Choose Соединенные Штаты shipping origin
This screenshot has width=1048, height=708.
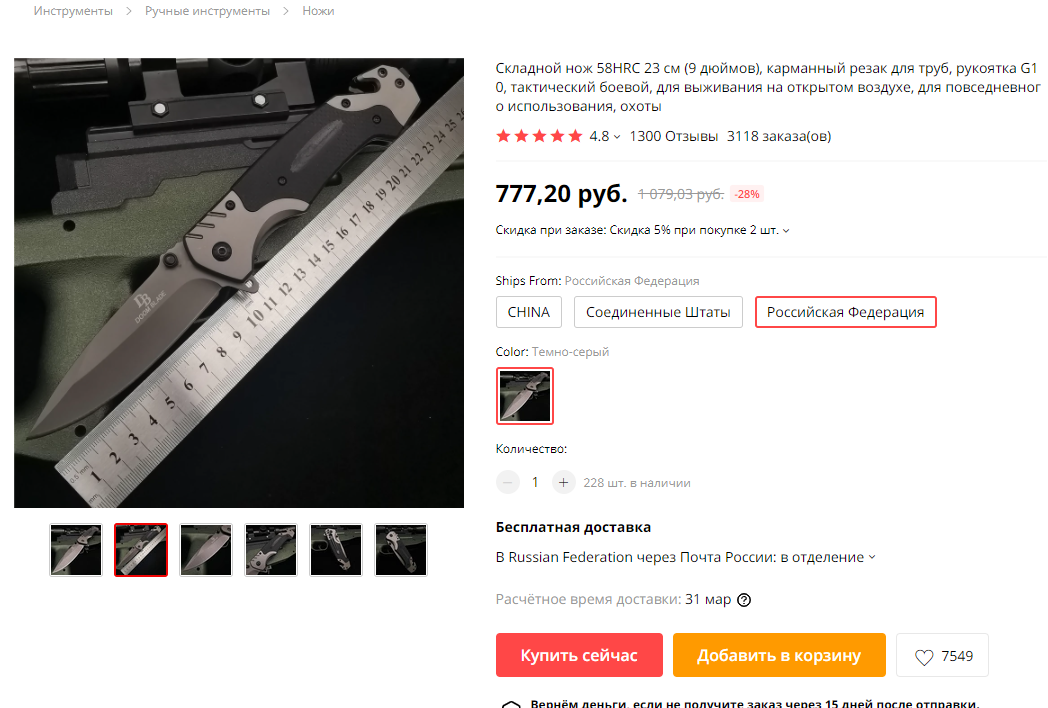[658, 312]
